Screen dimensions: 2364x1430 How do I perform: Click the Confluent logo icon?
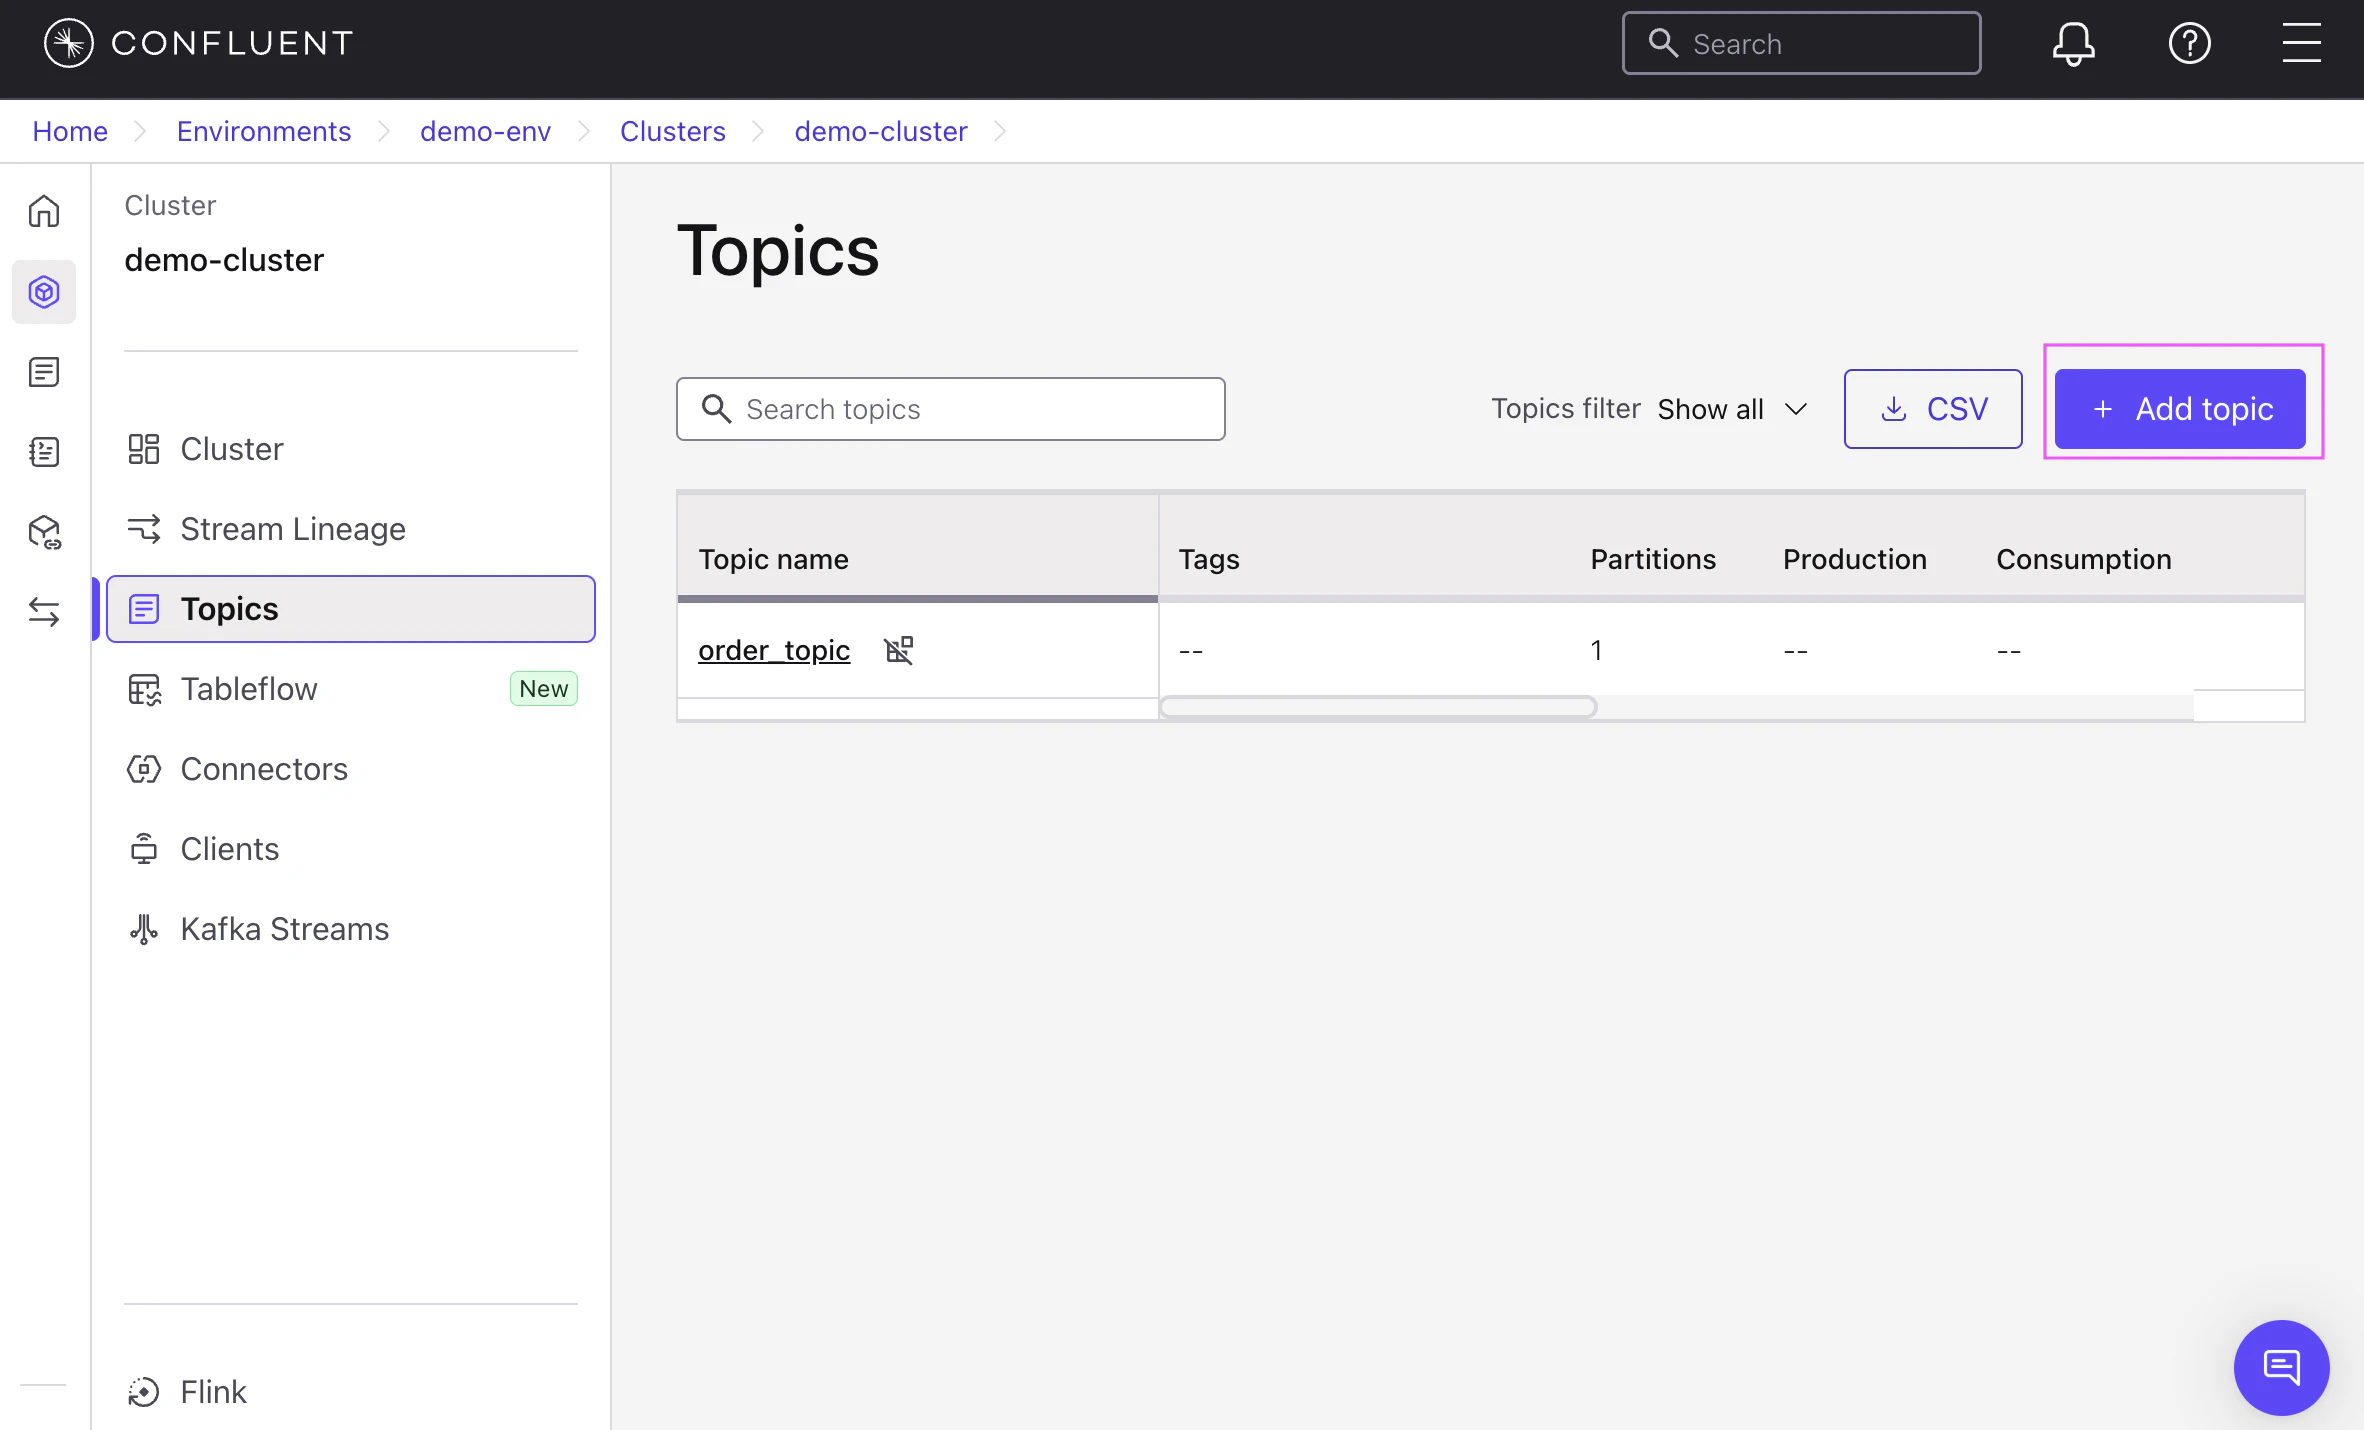tap(69, 43)
